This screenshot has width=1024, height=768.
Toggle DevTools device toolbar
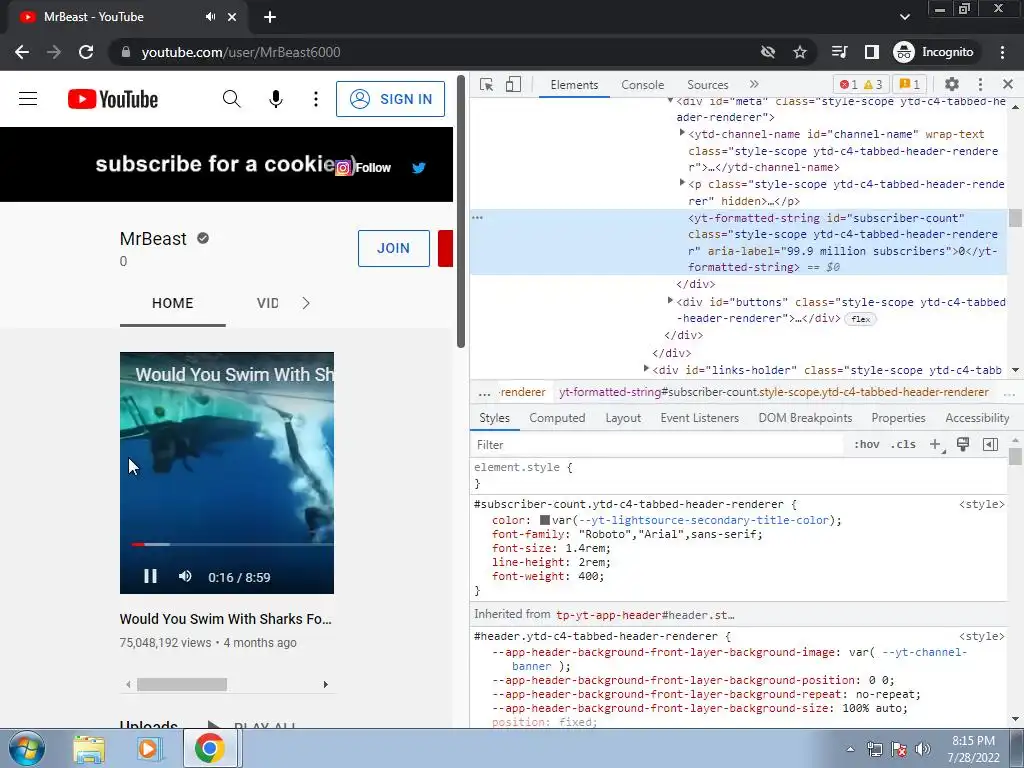pos(513,85)
